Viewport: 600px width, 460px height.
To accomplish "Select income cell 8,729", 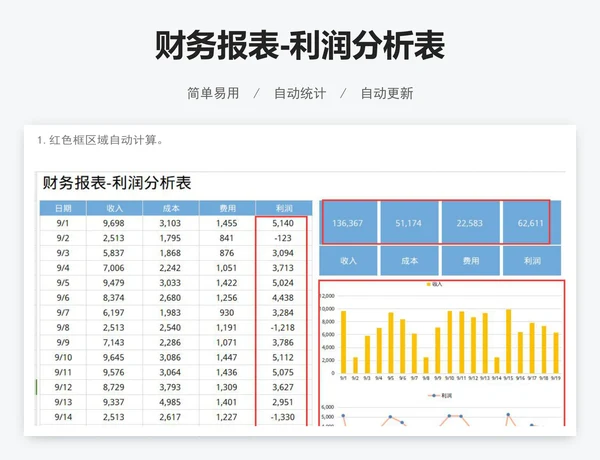I will pos(114,387).
